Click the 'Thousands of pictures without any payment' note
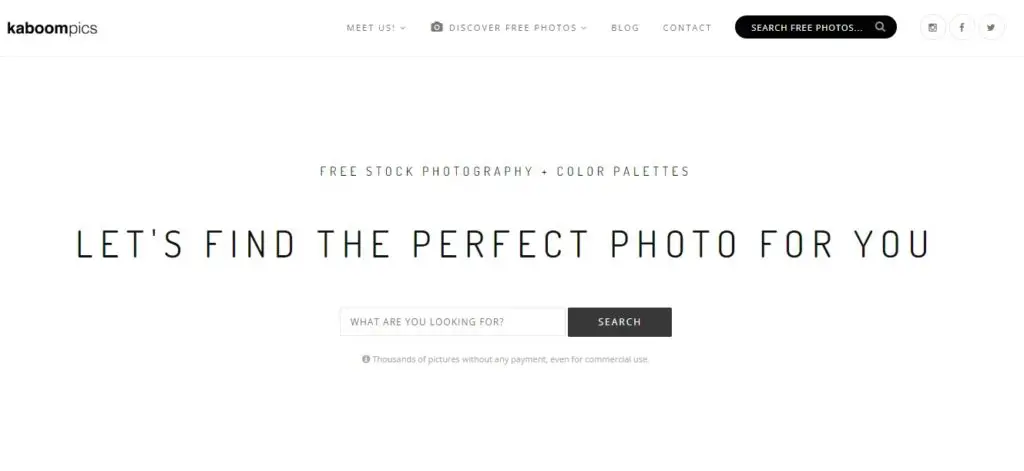 click(511, 359)
